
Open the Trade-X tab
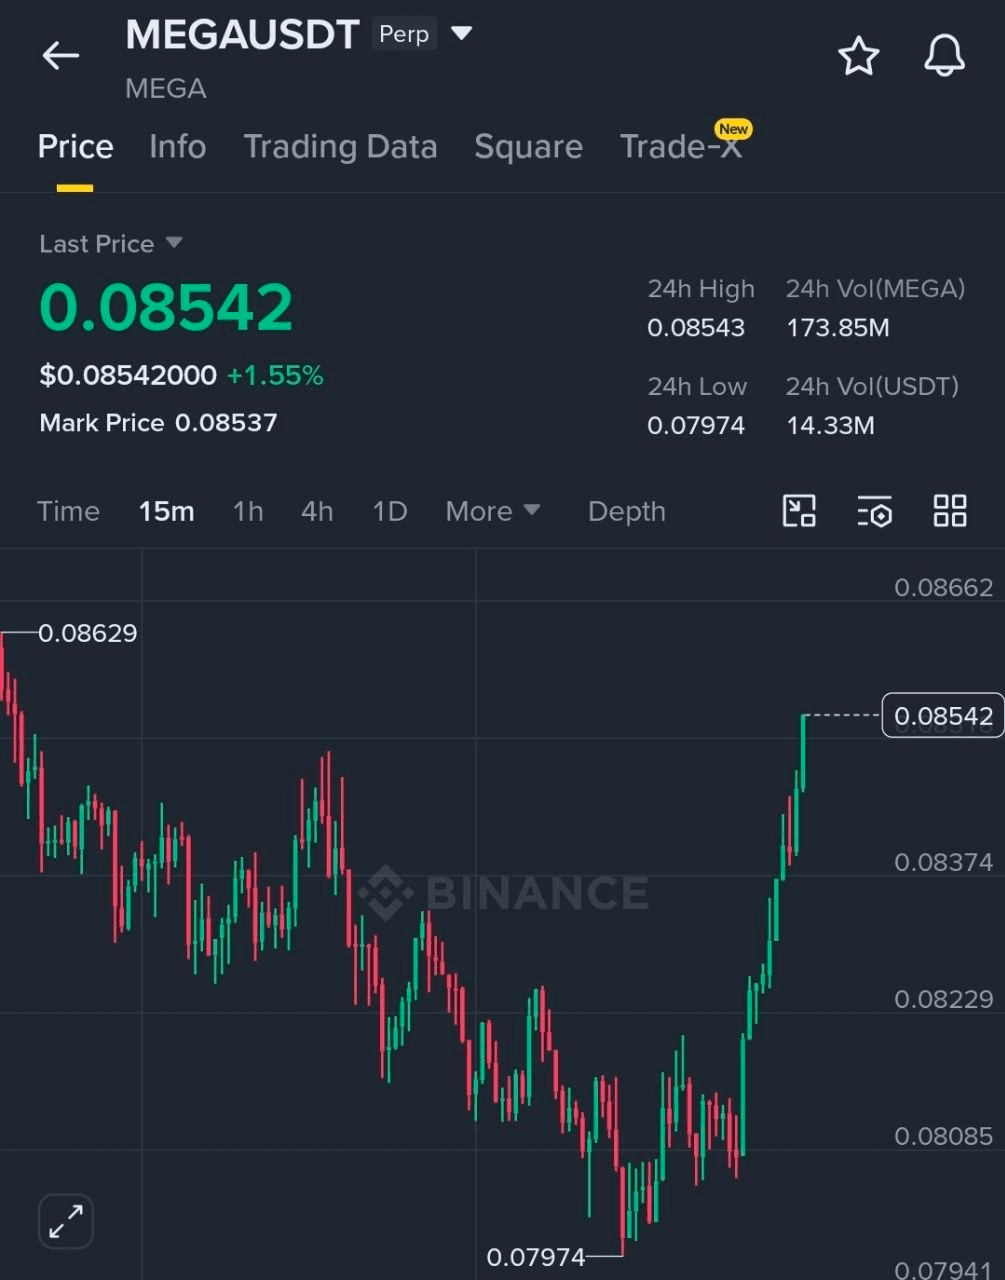(681, 147)
